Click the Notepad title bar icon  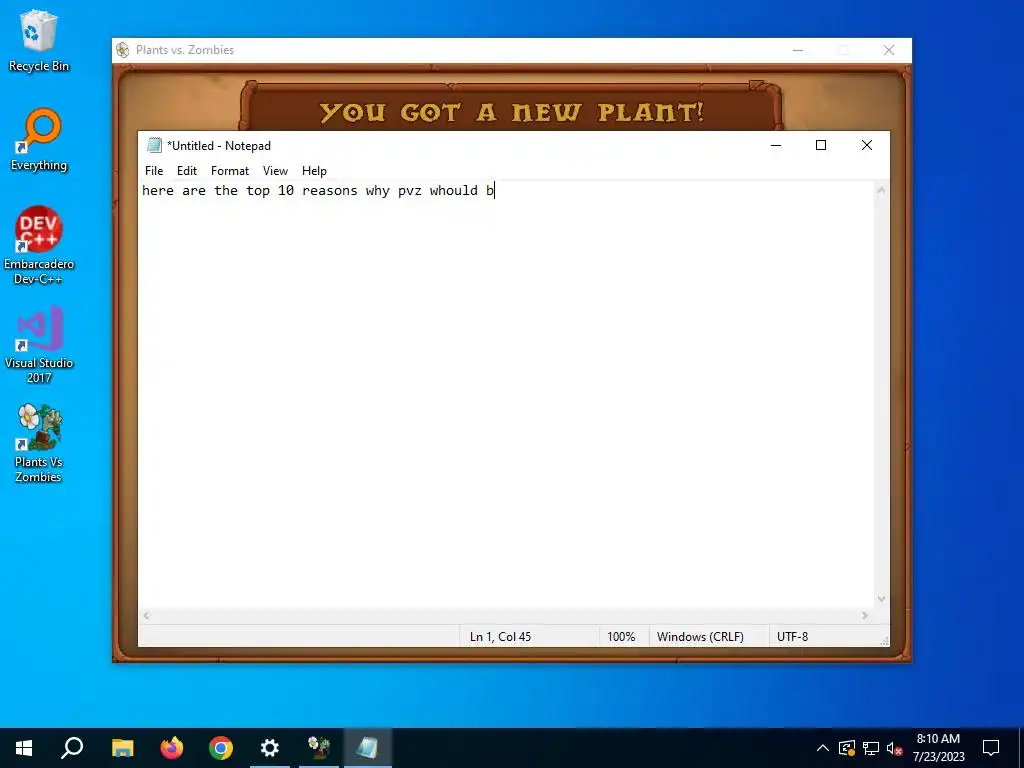(154, 145)
